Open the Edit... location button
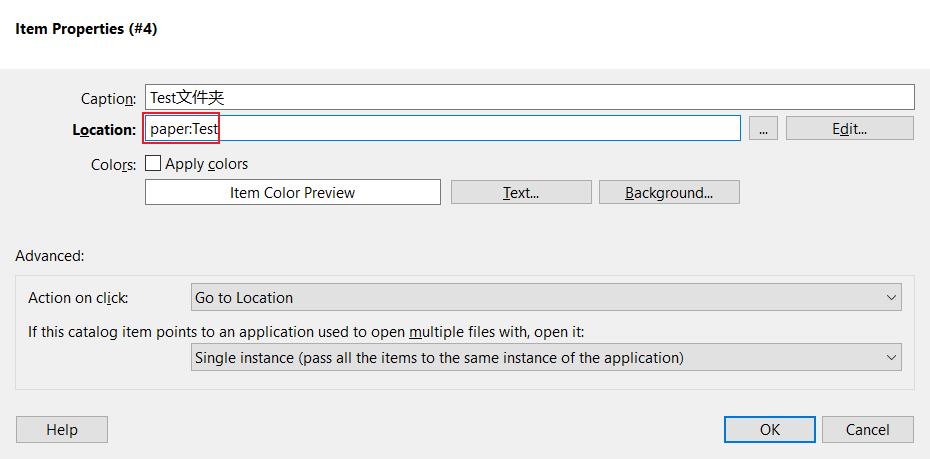930x459 pixels. (x=849, y=128)
